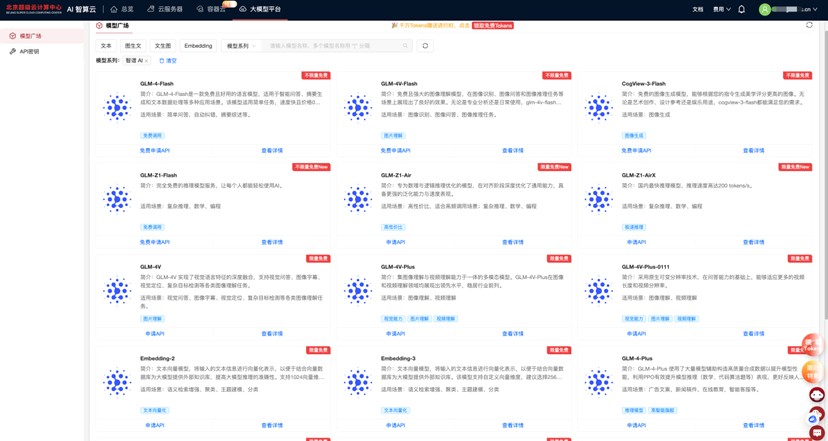Screen dimensions: 828x441
Task: Click the GLM-4V-Flash model logo
Action: (x=357, y=108)
